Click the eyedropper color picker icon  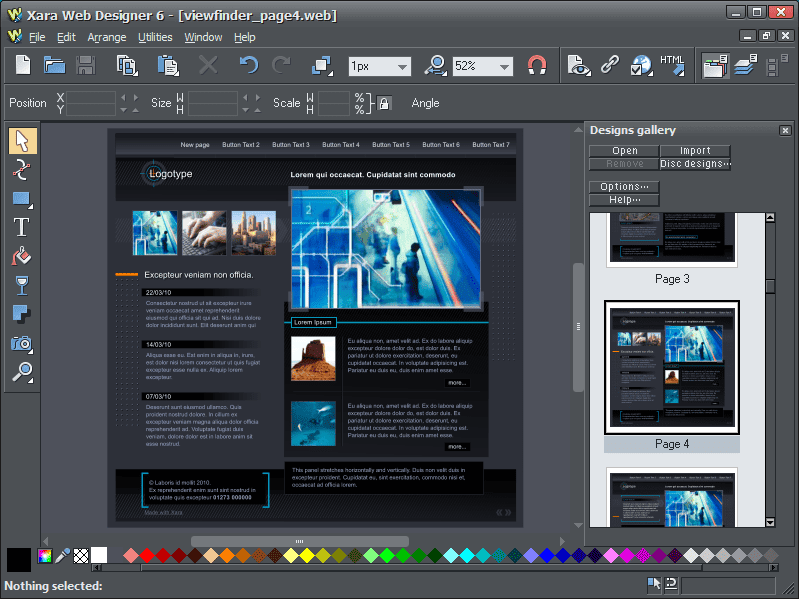click(62, 556)
